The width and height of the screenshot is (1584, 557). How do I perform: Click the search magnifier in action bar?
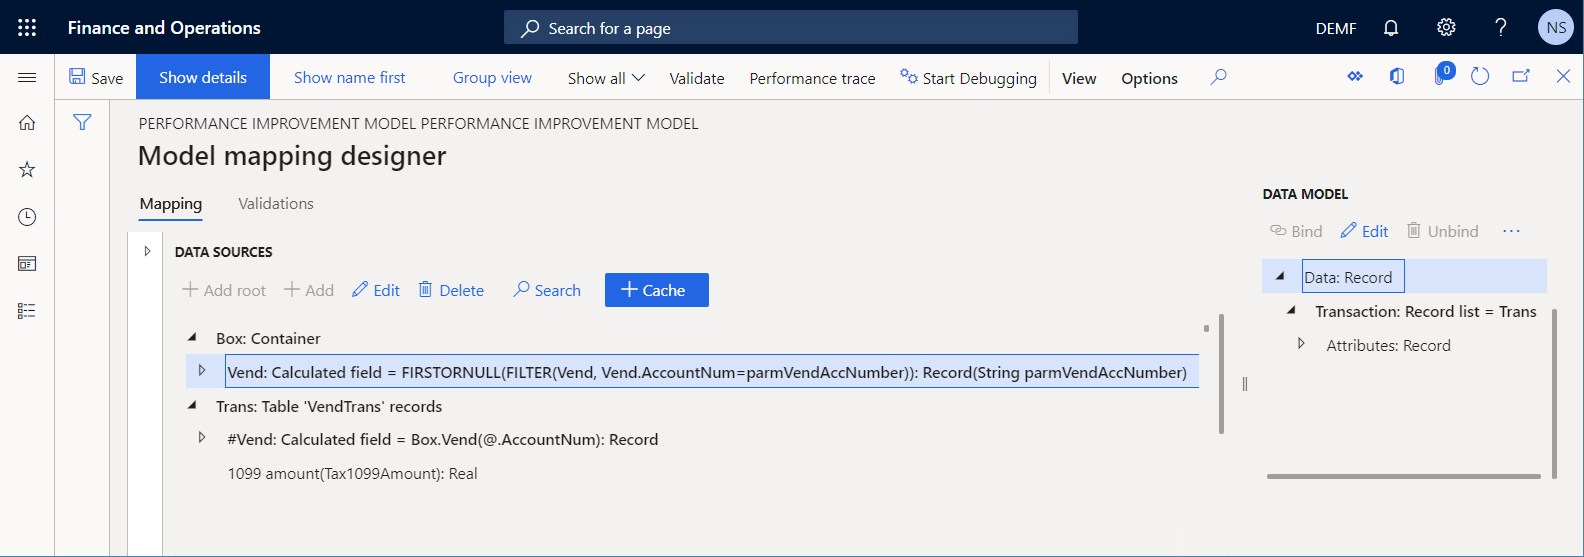(1218, 77)
